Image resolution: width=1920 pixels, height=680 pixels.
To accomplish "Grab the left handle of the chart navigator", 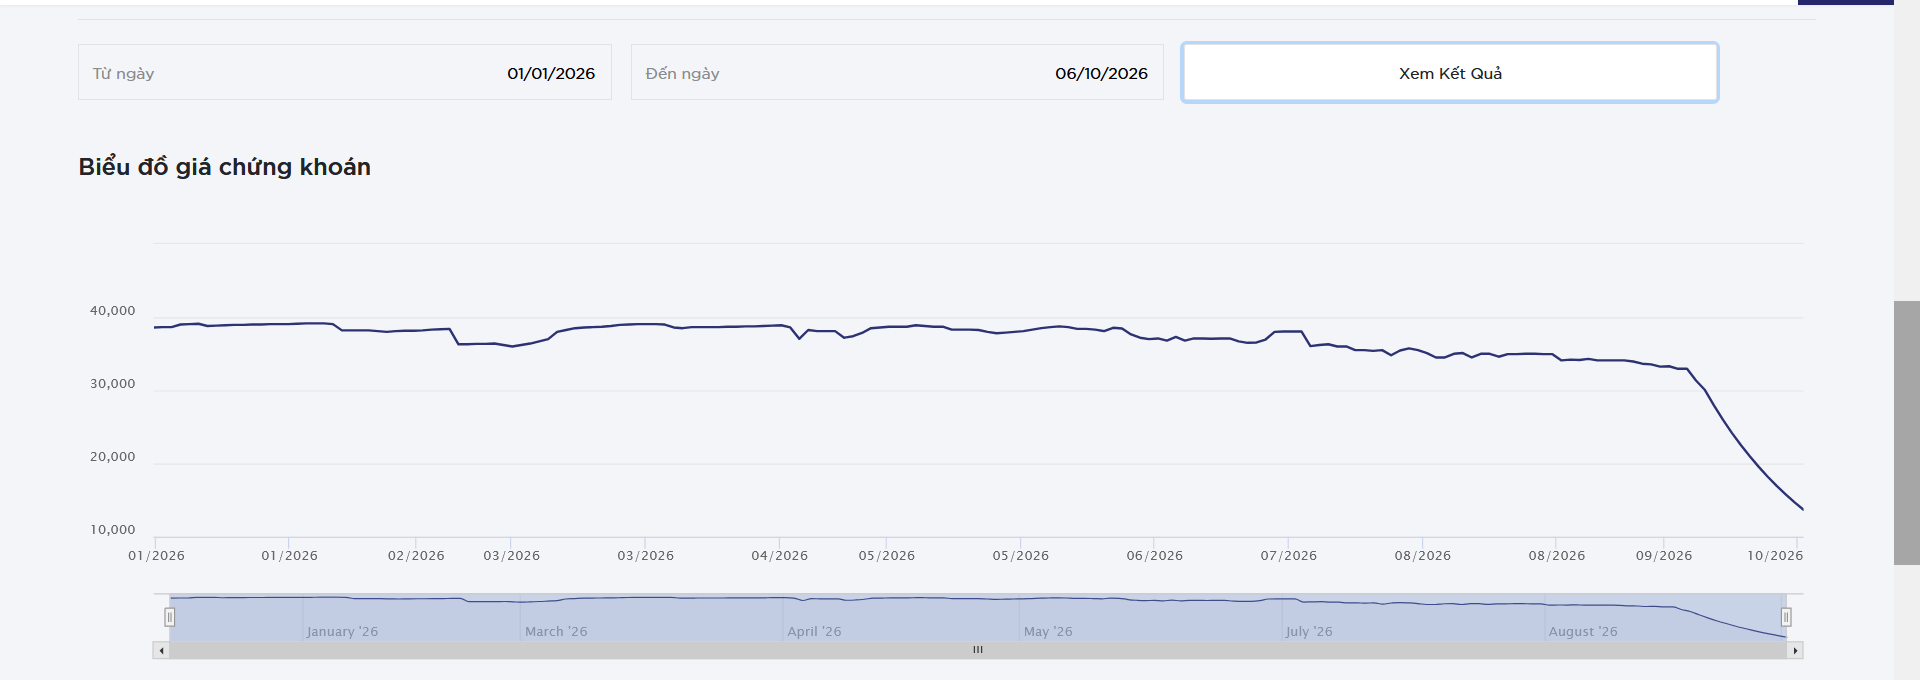I will coord(170,617).
